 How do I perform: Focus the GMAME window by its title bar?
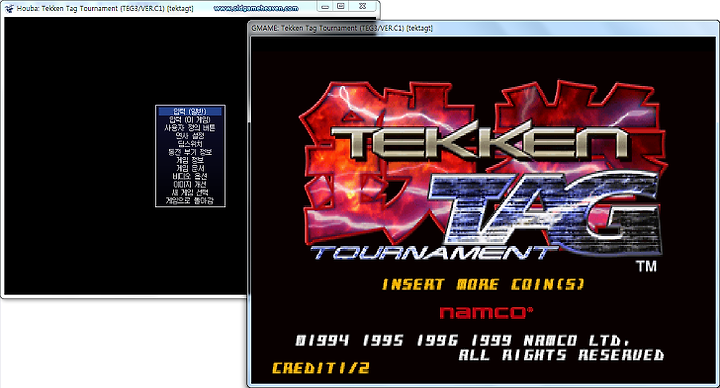point(483,28)
